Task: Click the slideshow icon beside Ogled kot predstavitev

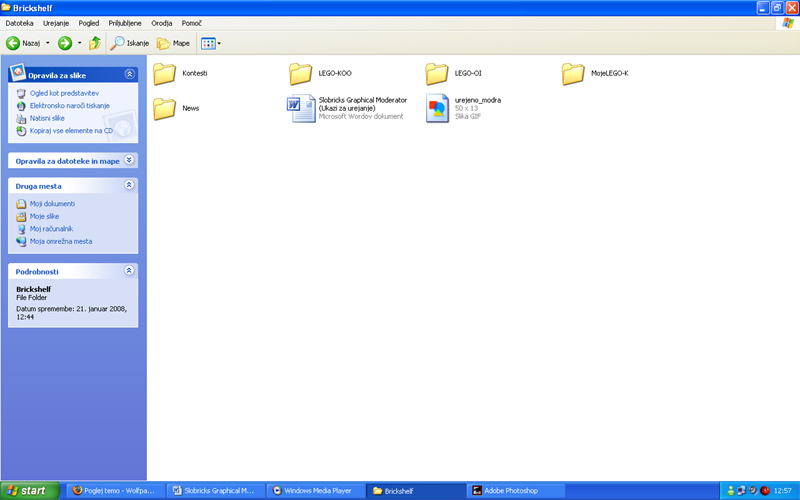Action: 21,93
